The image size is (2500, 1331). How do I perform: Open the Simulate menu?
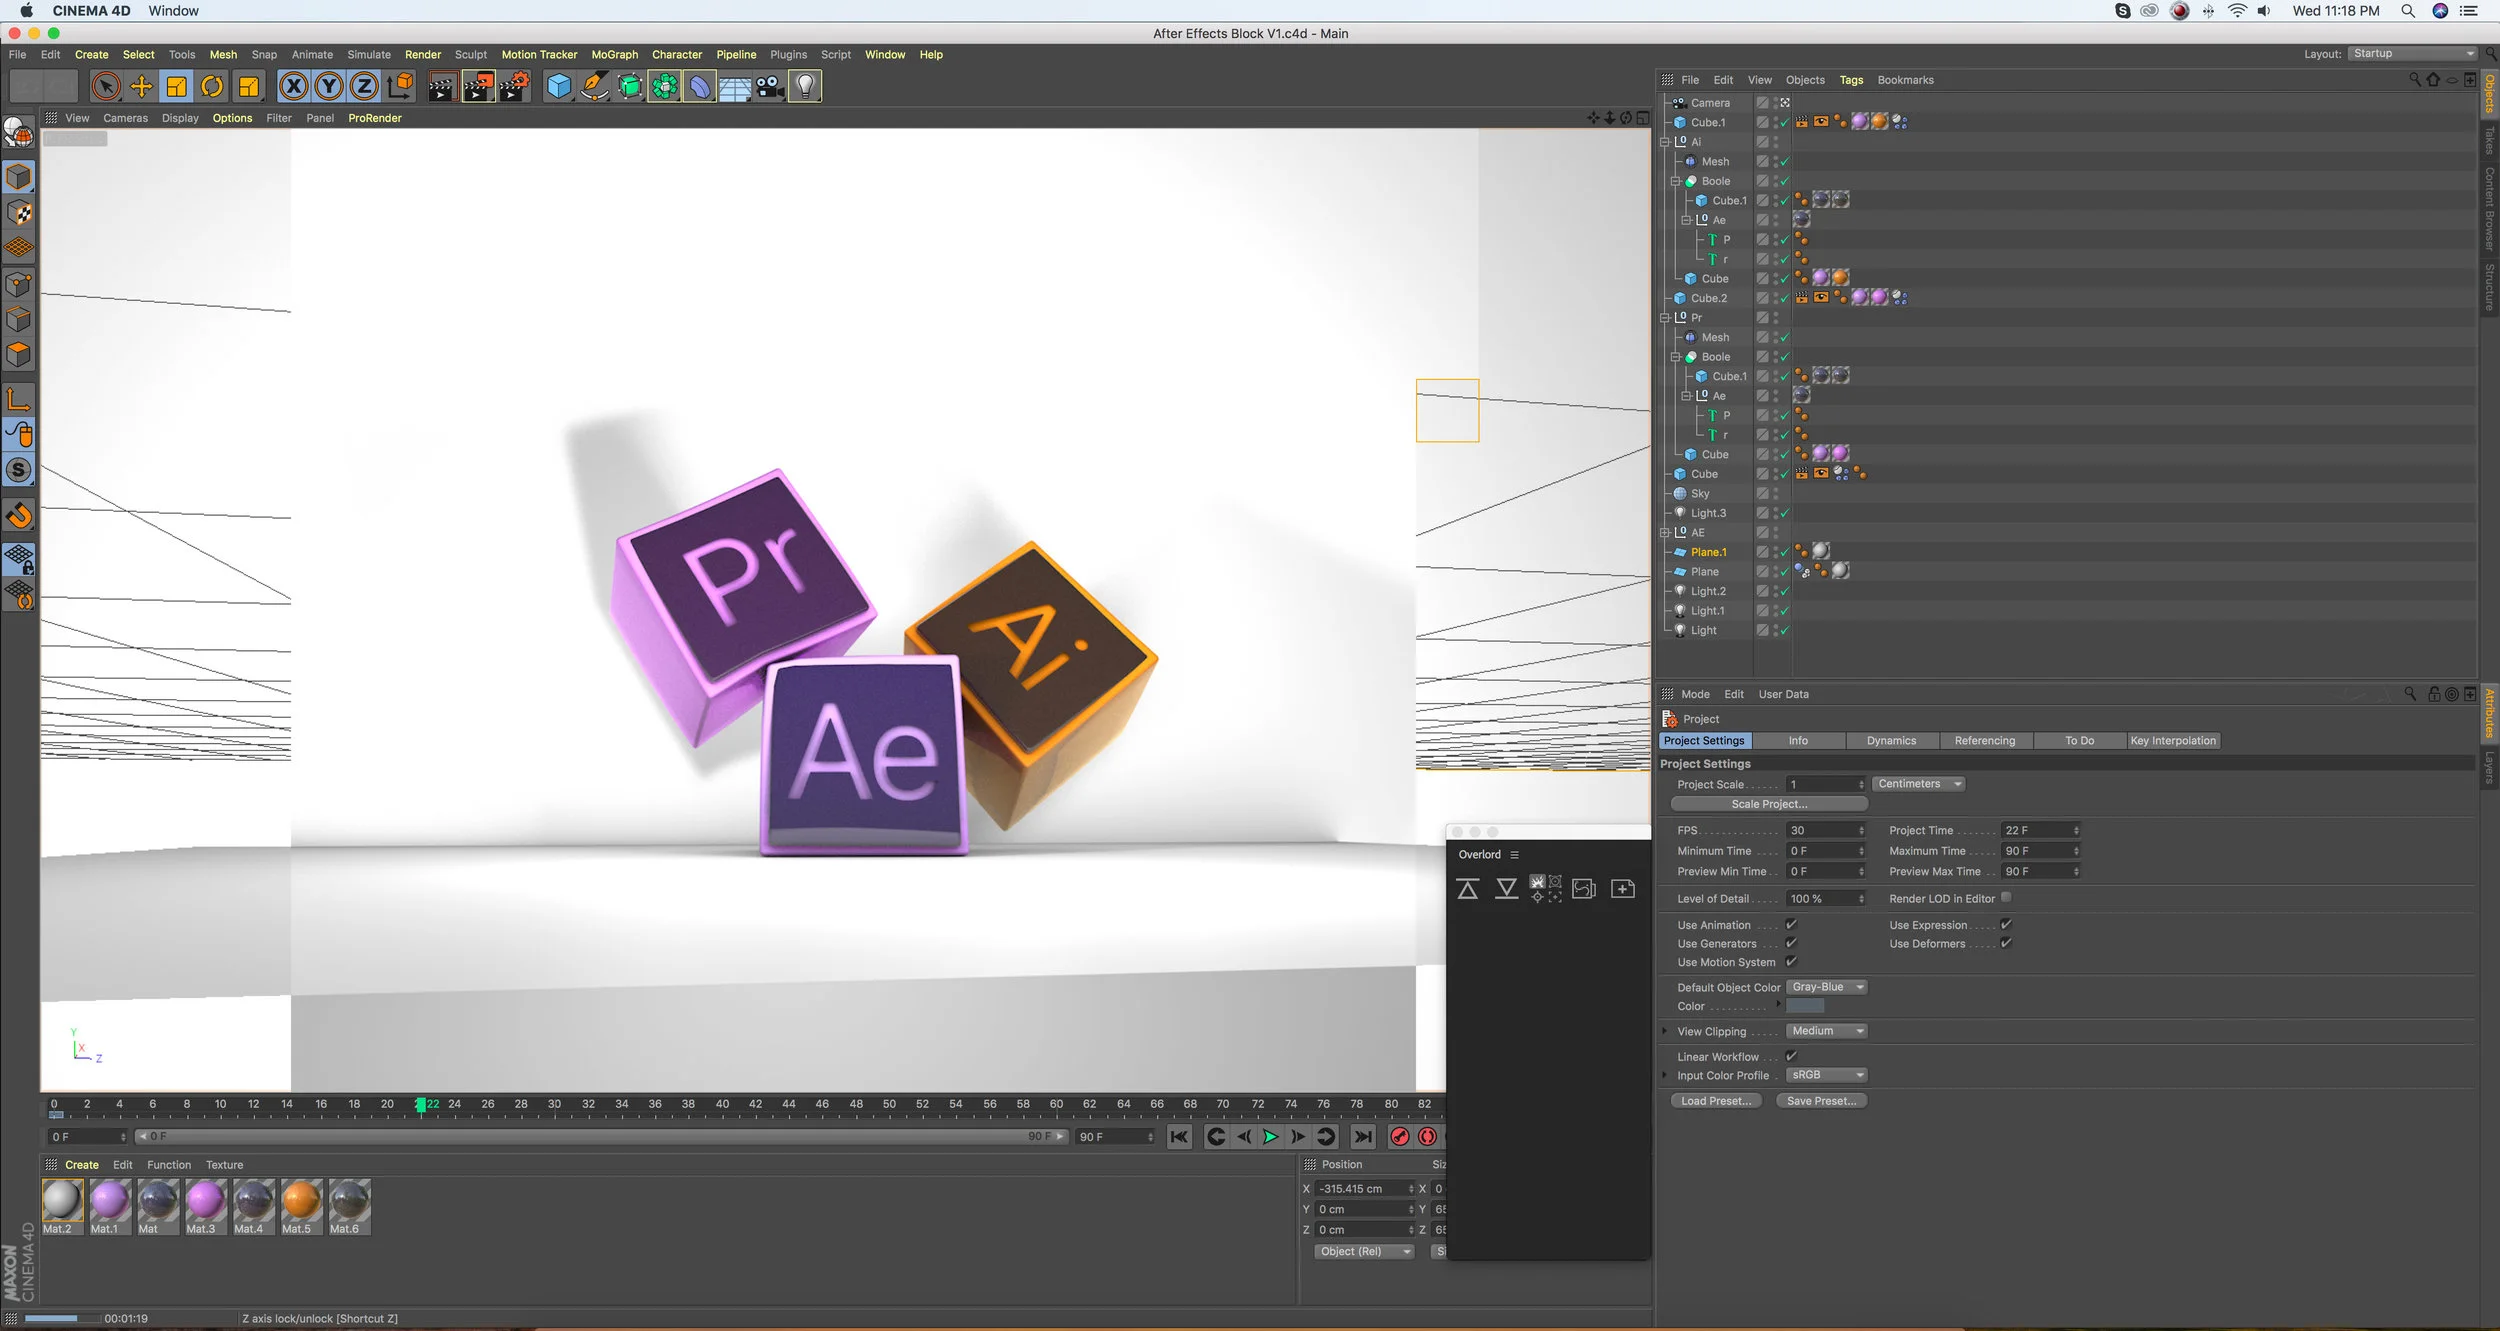point(369,55)
